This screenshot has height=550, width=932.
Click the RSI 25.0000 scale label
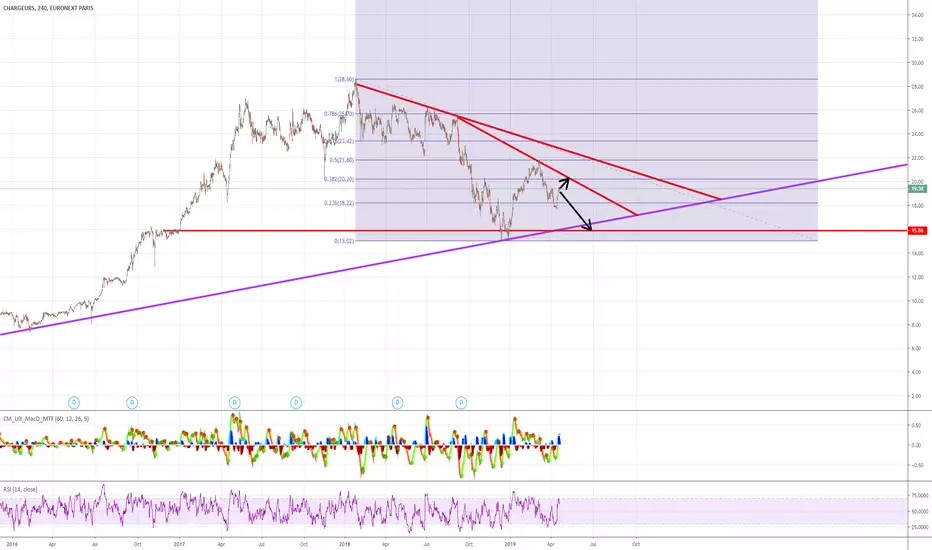[x=919, y=527]
